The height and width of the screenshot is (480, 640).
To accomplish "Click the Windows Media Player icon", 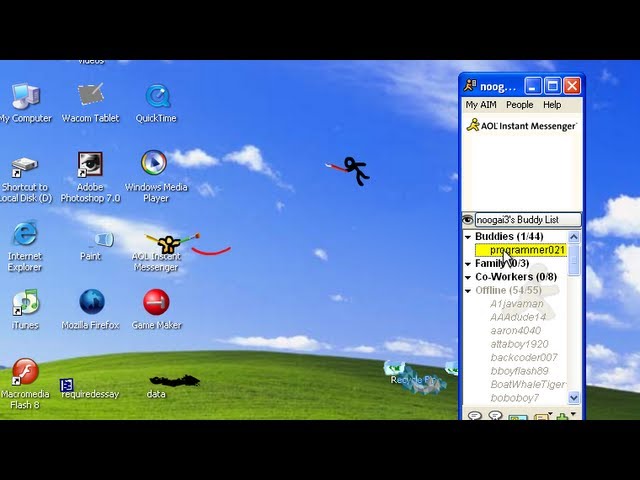I will [154, 162].
